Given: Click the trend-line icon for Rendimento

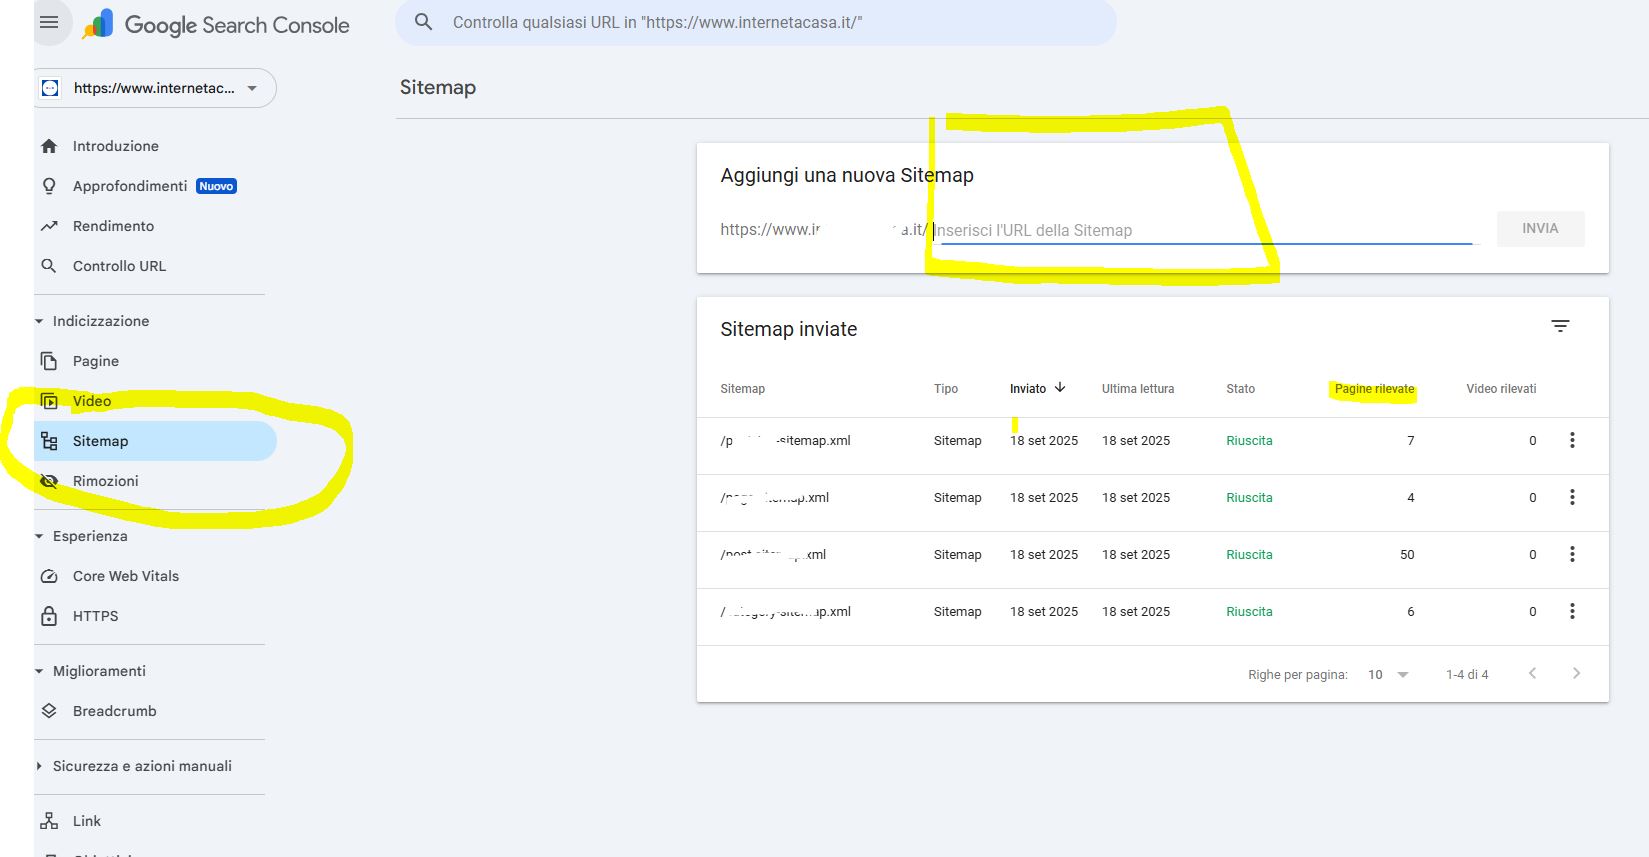Looking at the screenshot, I should [x=49, y=226].
